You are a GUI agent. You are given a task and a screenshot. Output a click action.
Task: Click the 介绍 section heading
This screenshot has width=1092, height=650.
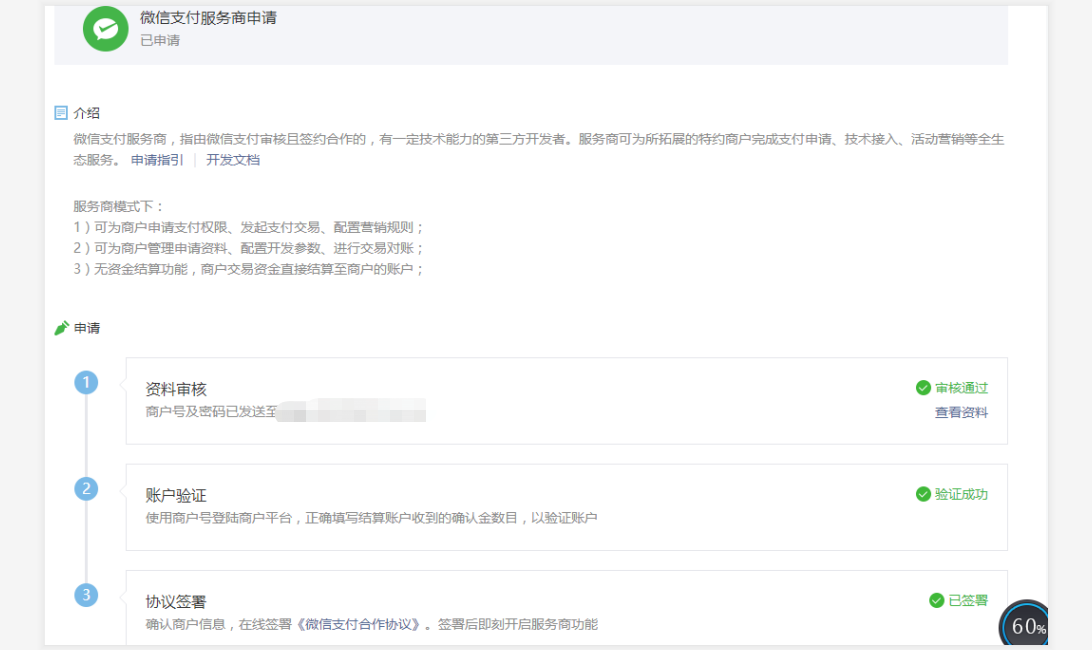click(x=86, y=113)
